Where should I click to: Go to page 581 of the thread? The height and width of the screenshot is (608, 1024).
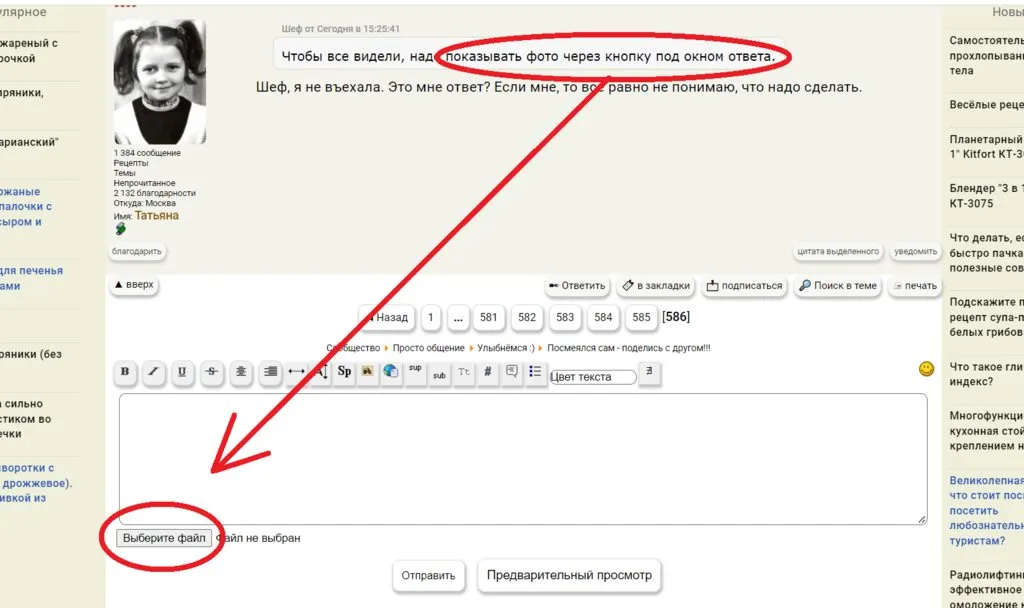(489, 317)
